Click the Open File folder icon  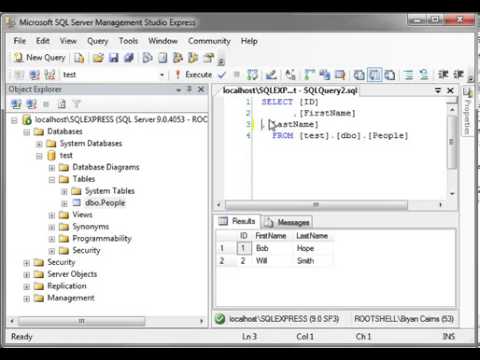98,58
